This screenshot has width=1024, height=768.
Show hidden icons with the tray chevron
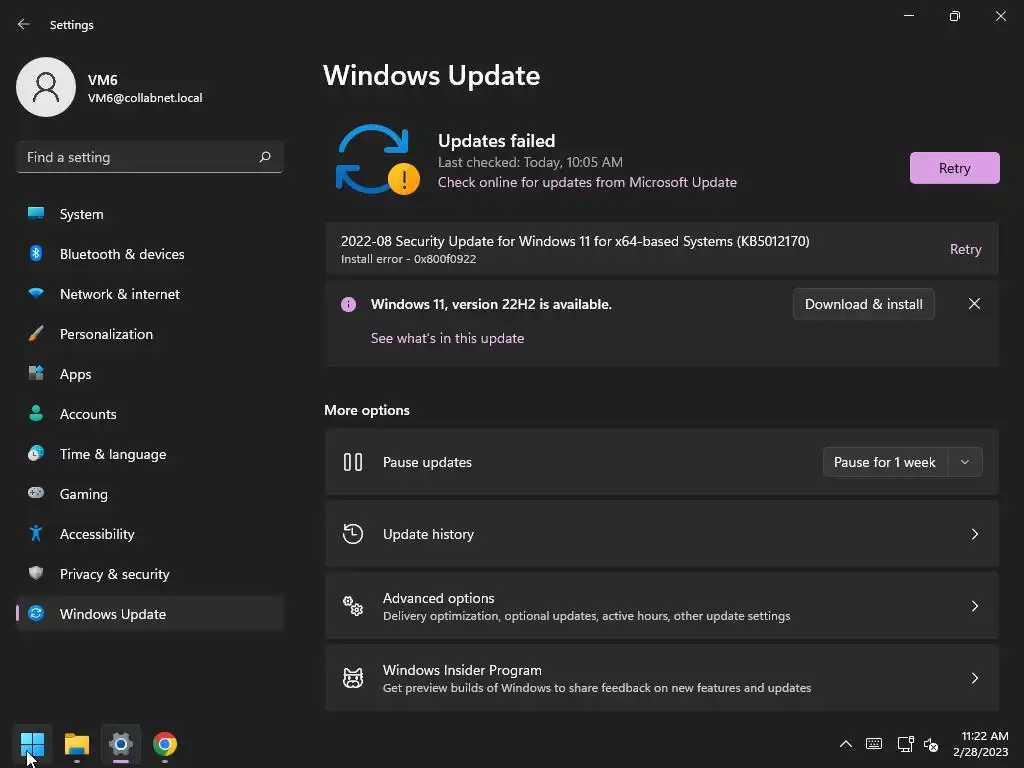pos(846,744)
